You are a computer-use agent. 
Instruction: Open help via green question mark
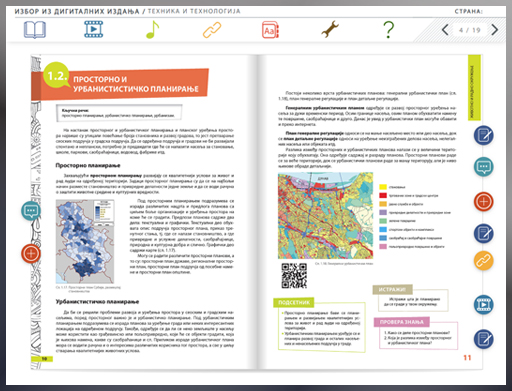389,30
